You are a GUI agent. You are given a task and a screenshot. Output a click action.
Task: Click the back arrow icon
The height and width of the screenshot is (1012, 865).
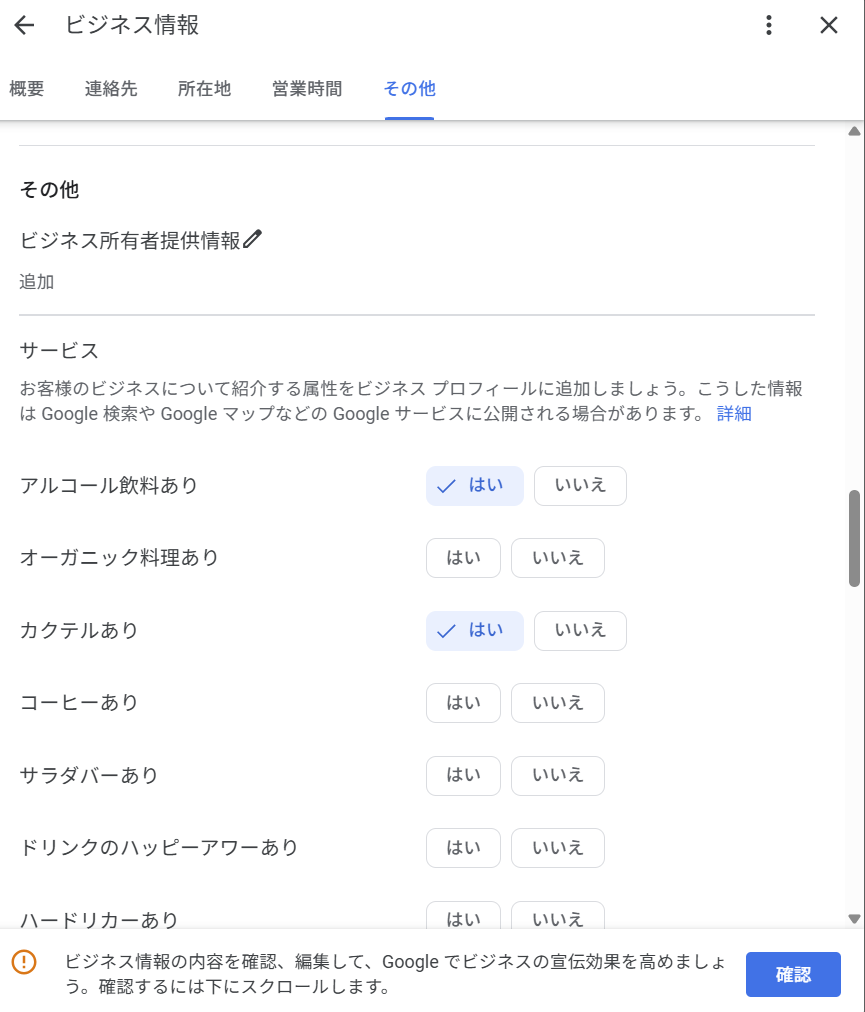pos(24,26)
